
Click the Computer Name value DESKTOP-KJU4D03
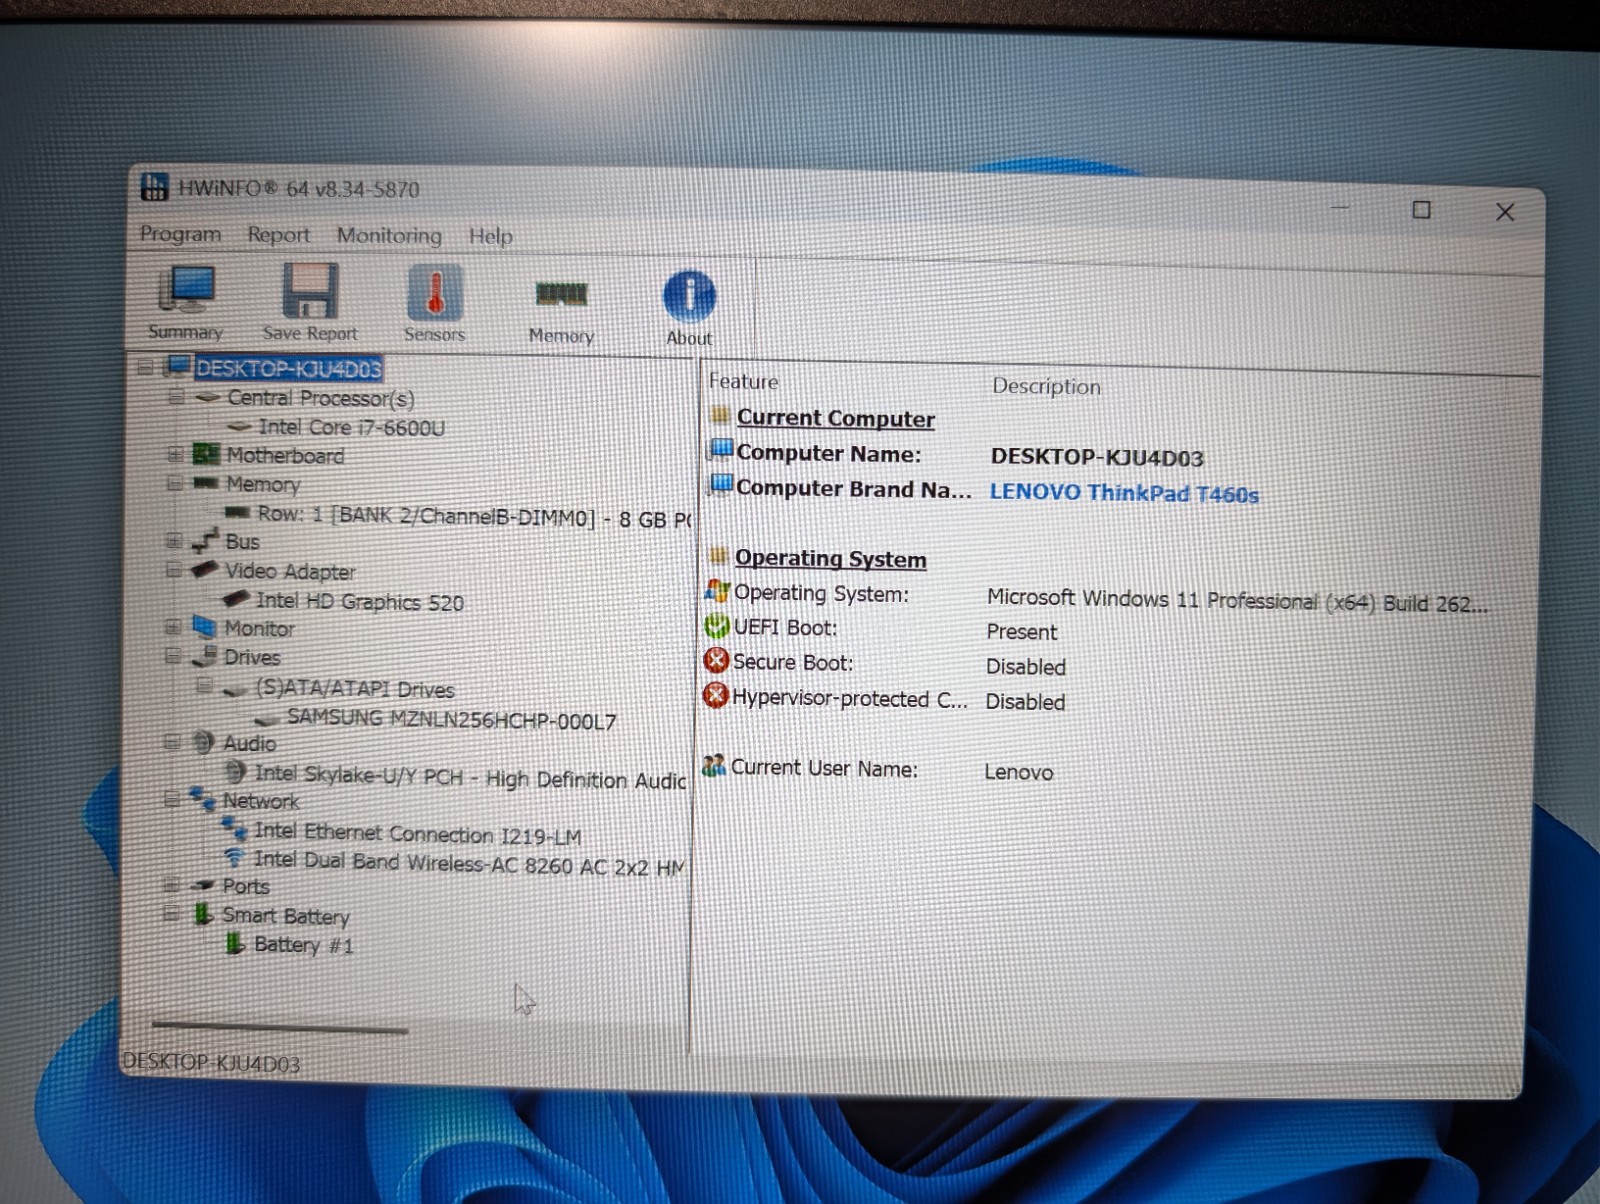click(x=1097, y=458)
